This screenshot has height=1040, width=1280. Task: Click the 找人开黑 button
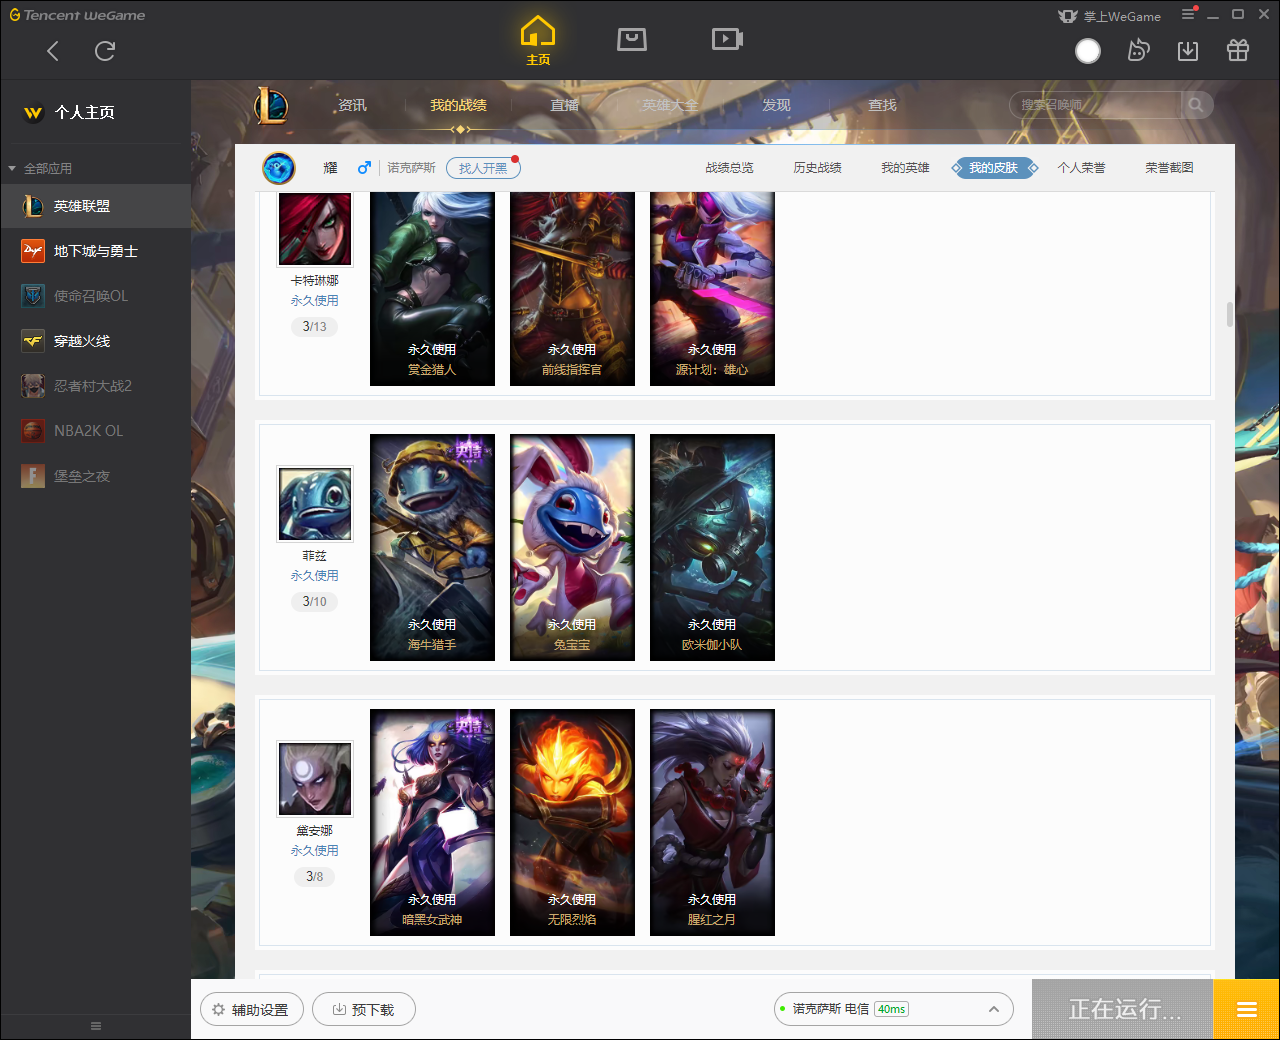click(483, 168)
